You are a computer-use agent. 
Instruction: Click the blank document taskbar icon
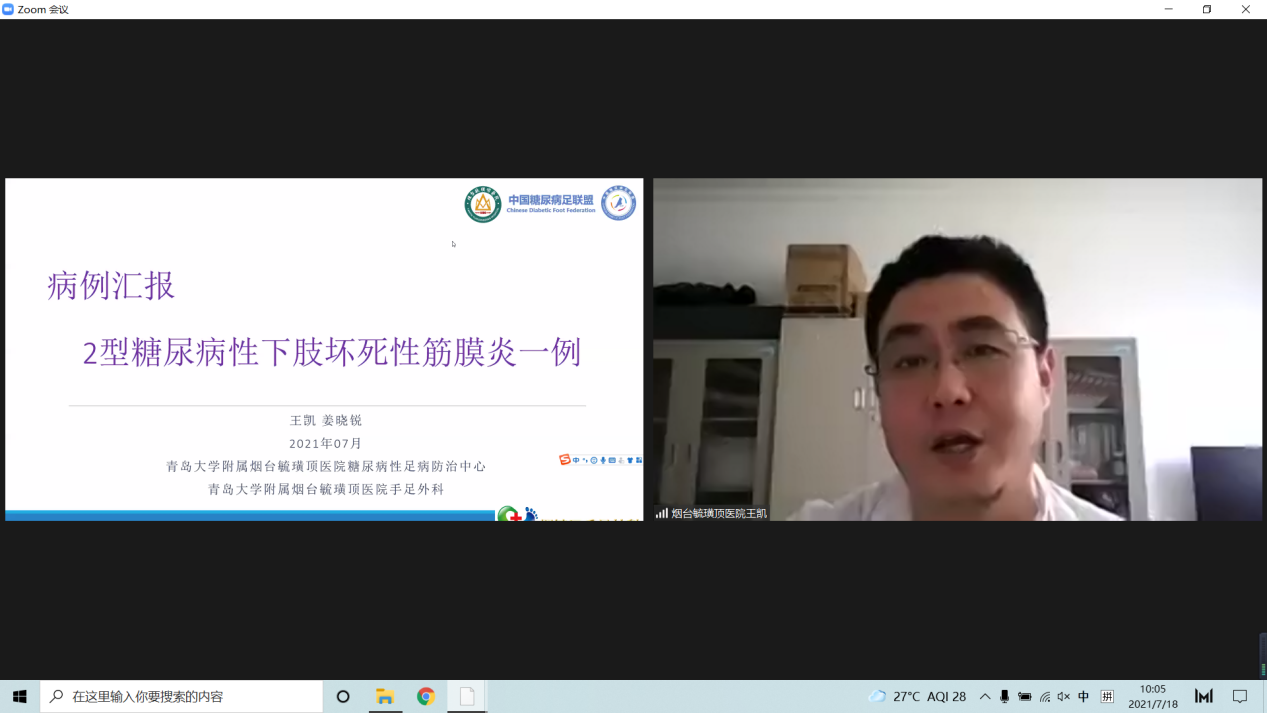467,696
